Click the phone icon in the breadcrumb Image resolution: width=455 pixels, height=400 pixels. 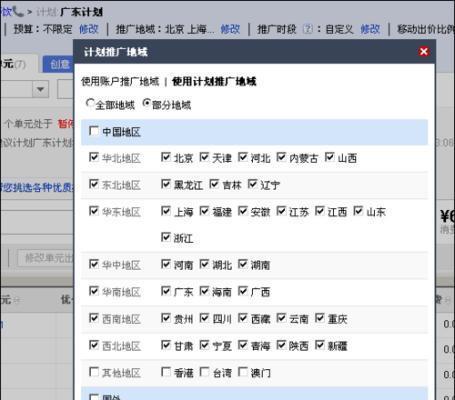tap(18, 12)
